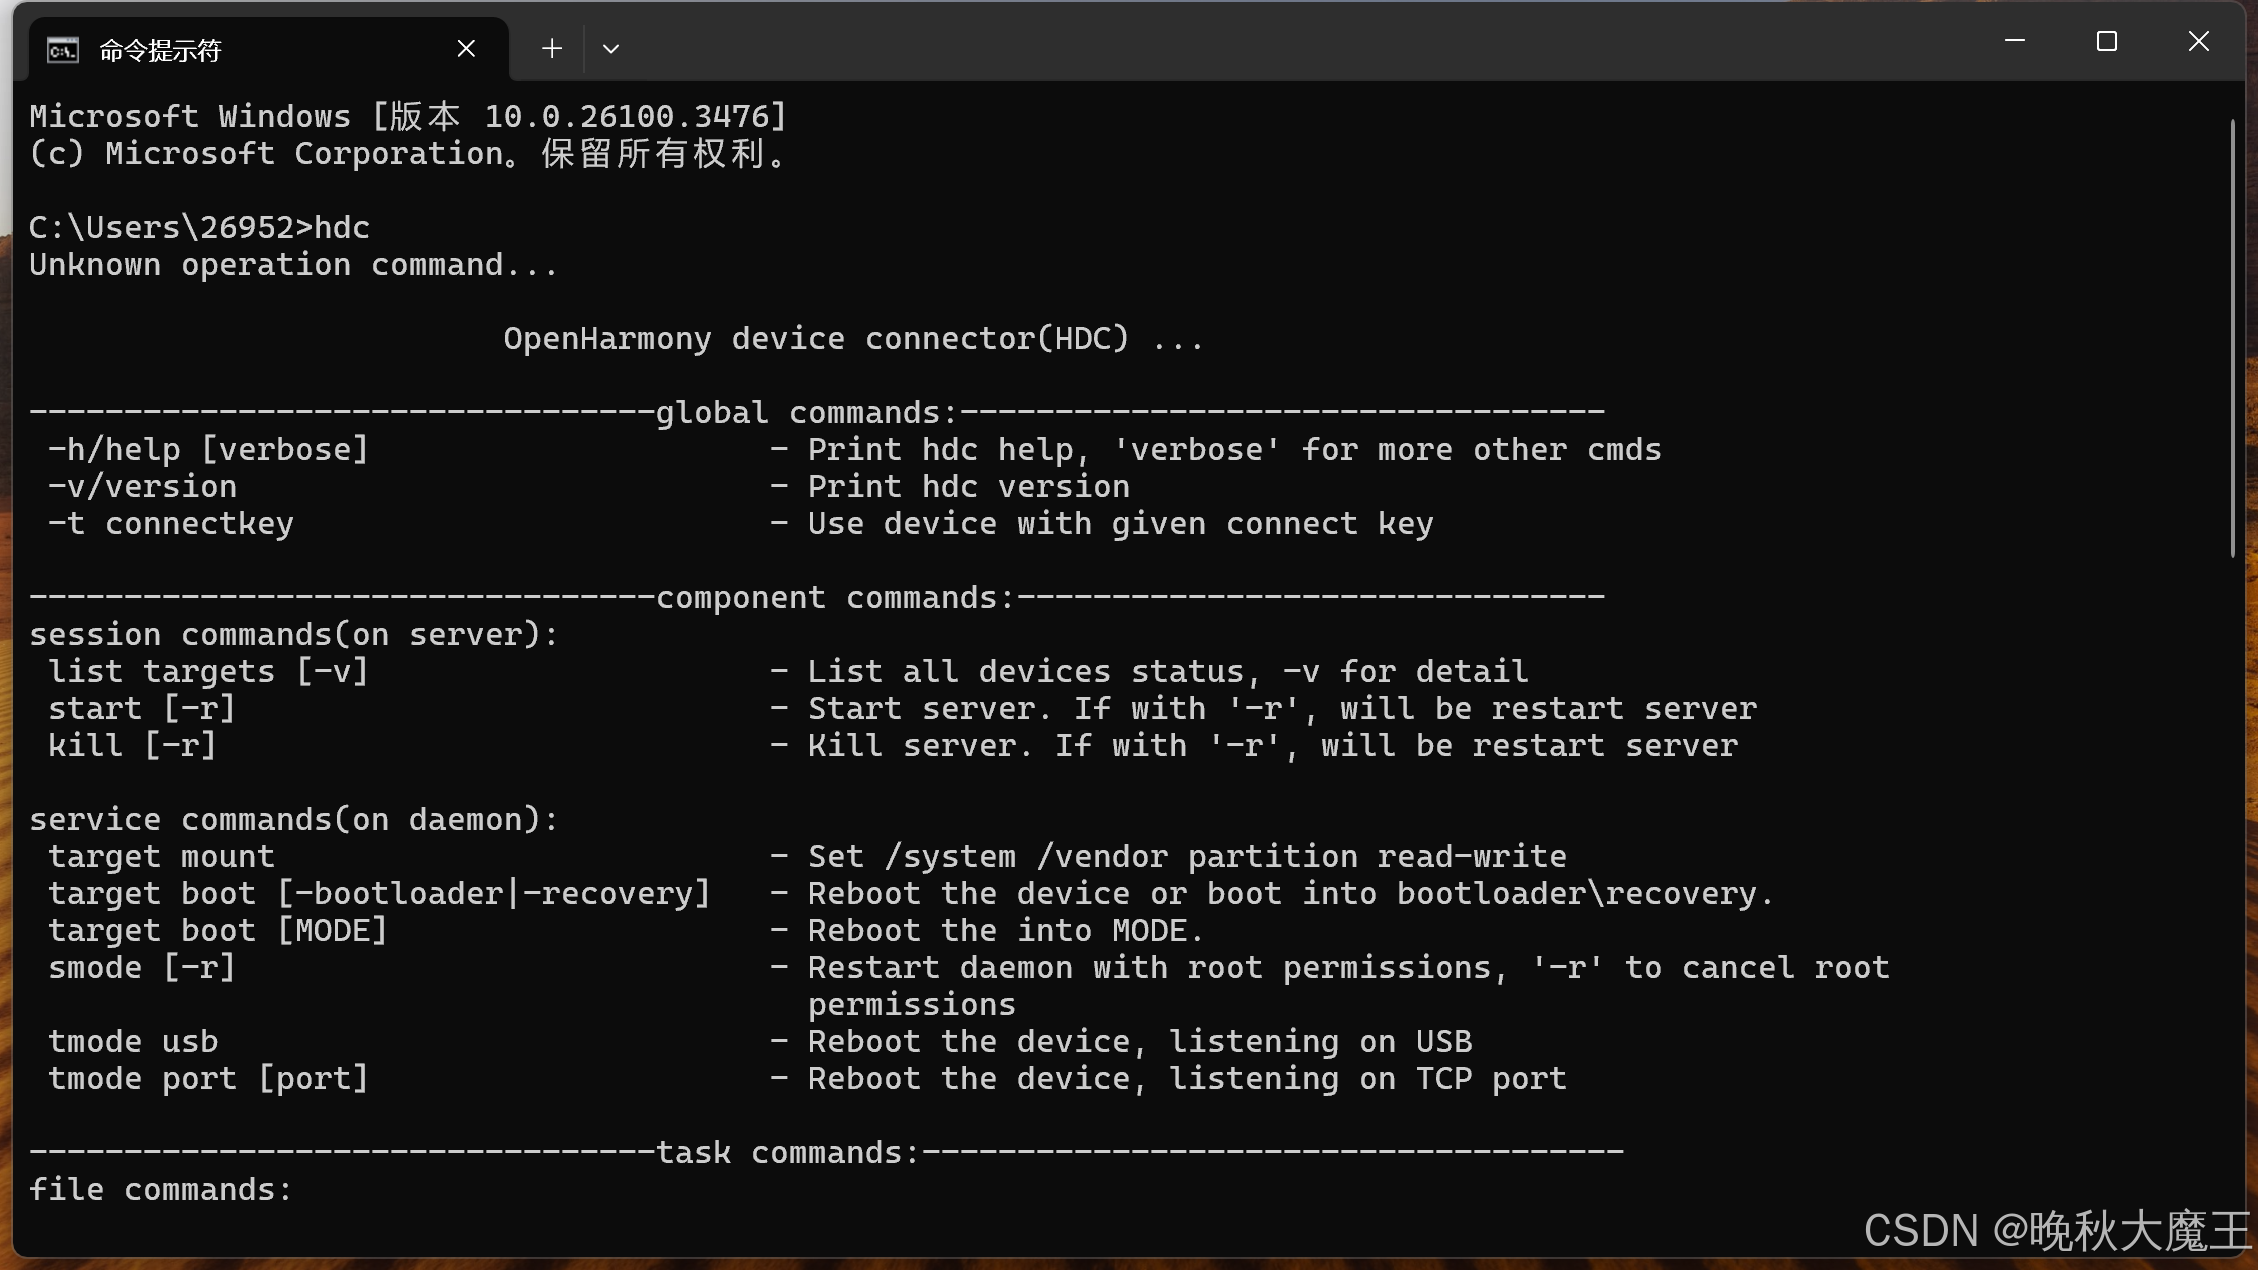
Task: Click the typed hdc command at the prompt
Action: coord(342,228)
